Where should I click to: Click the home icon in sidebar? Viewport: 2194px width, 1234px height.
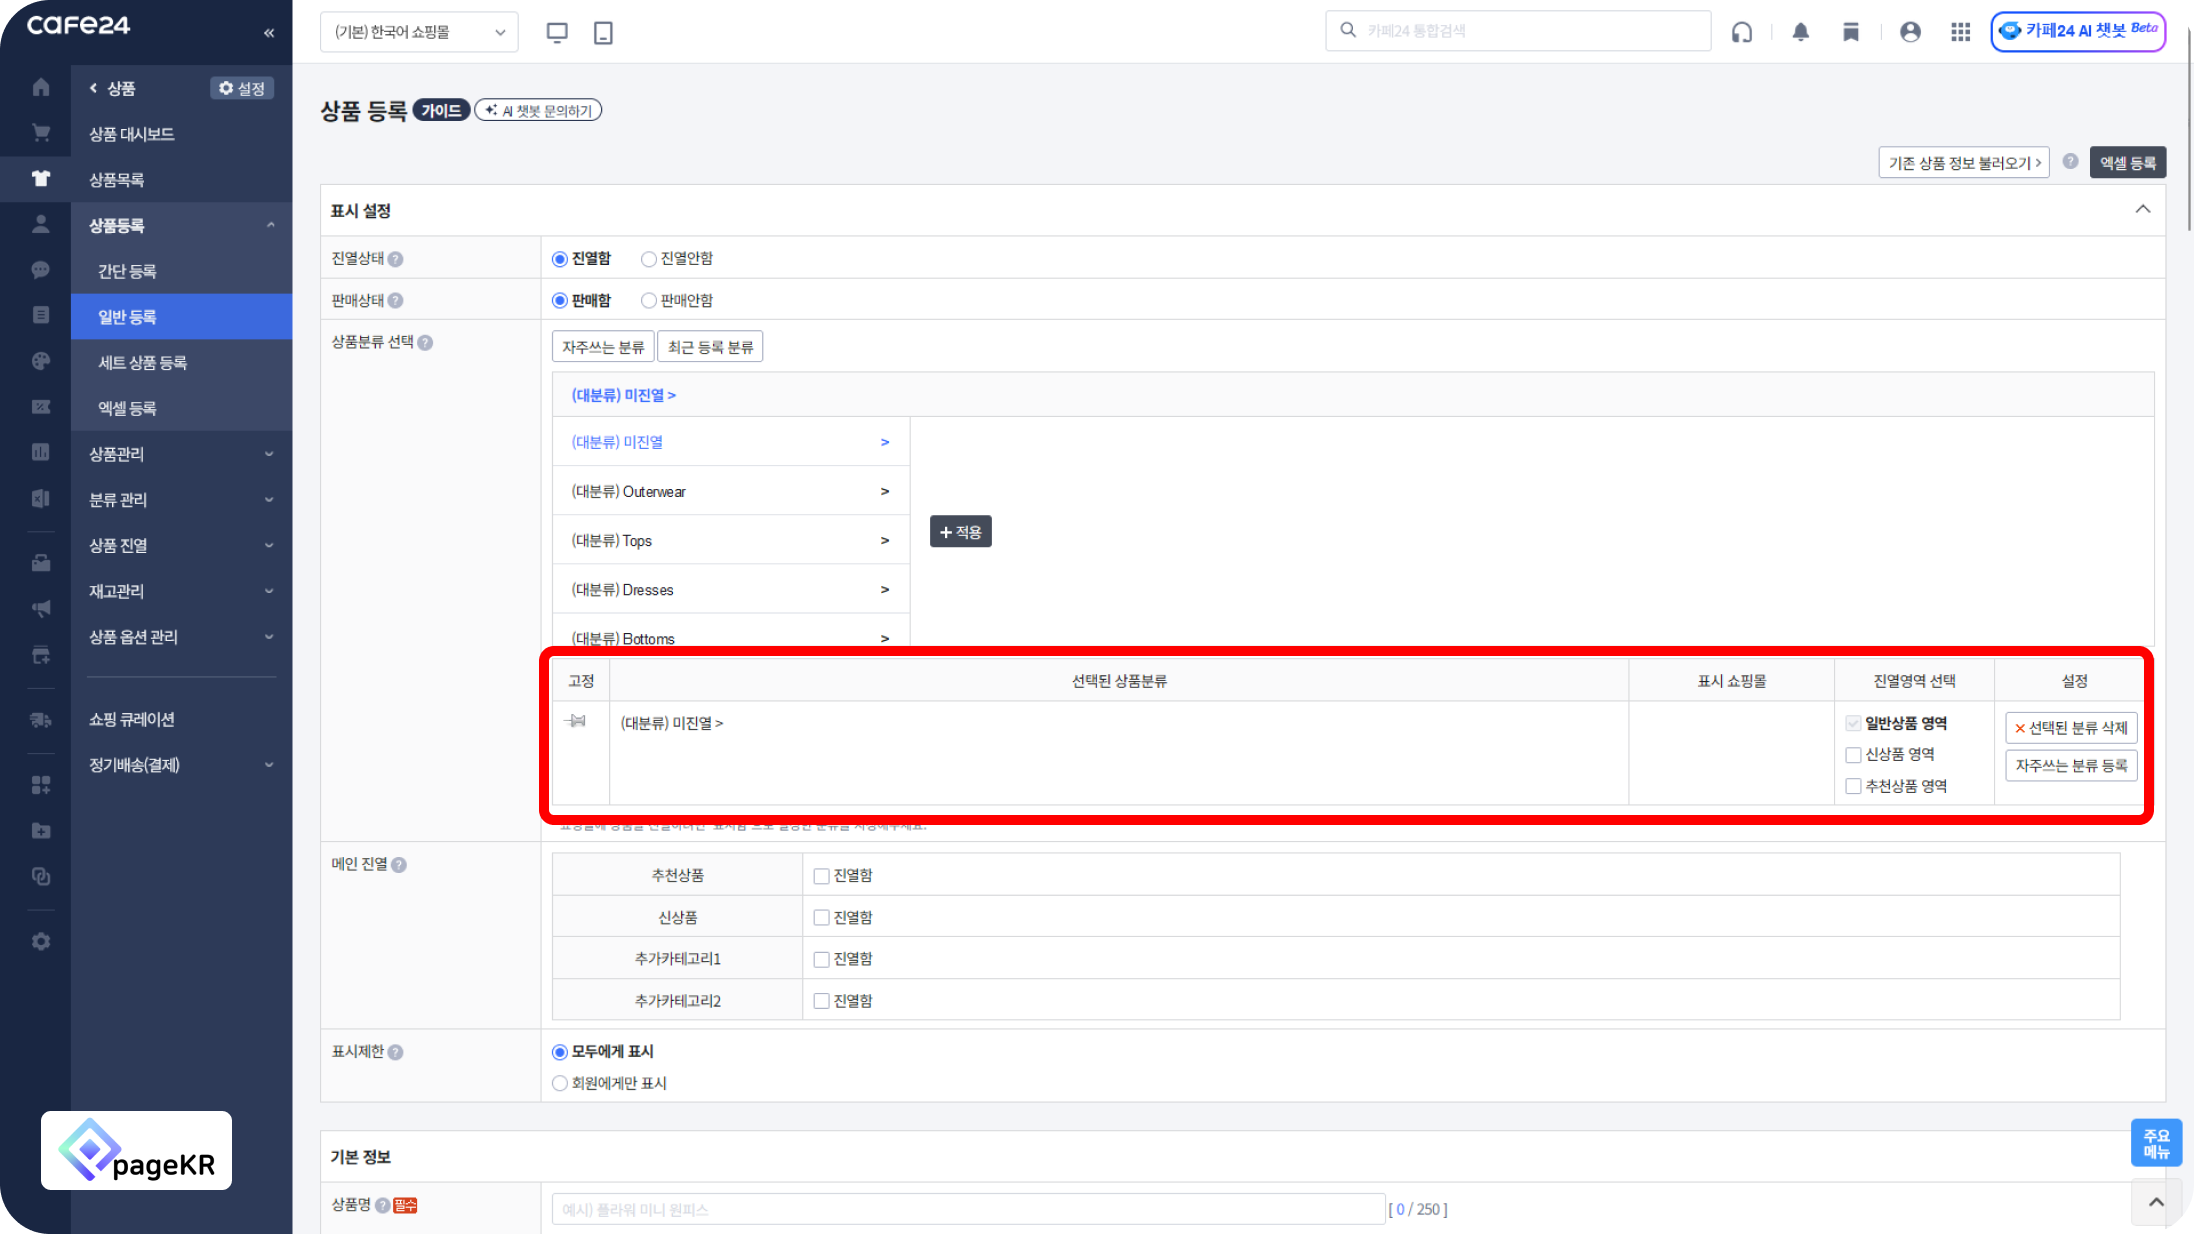click(41, 87)
